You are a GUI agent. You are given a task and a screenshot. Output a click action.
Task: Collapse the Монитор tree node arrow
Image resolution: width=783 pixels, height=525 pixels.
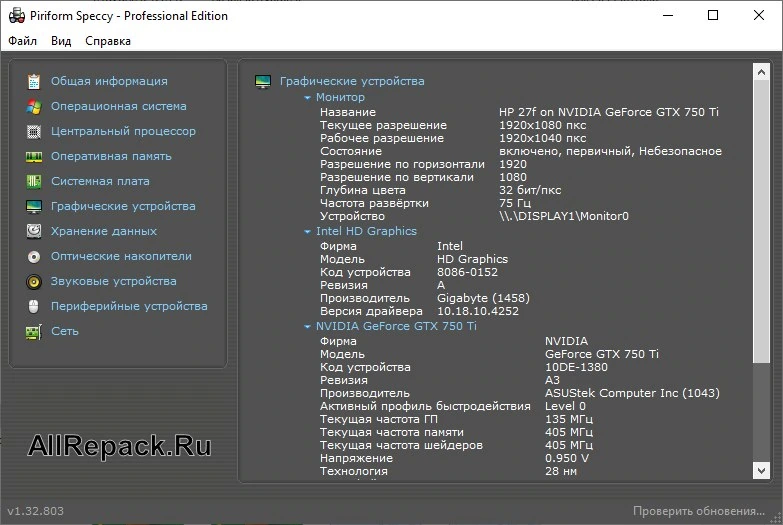(308, 97)
